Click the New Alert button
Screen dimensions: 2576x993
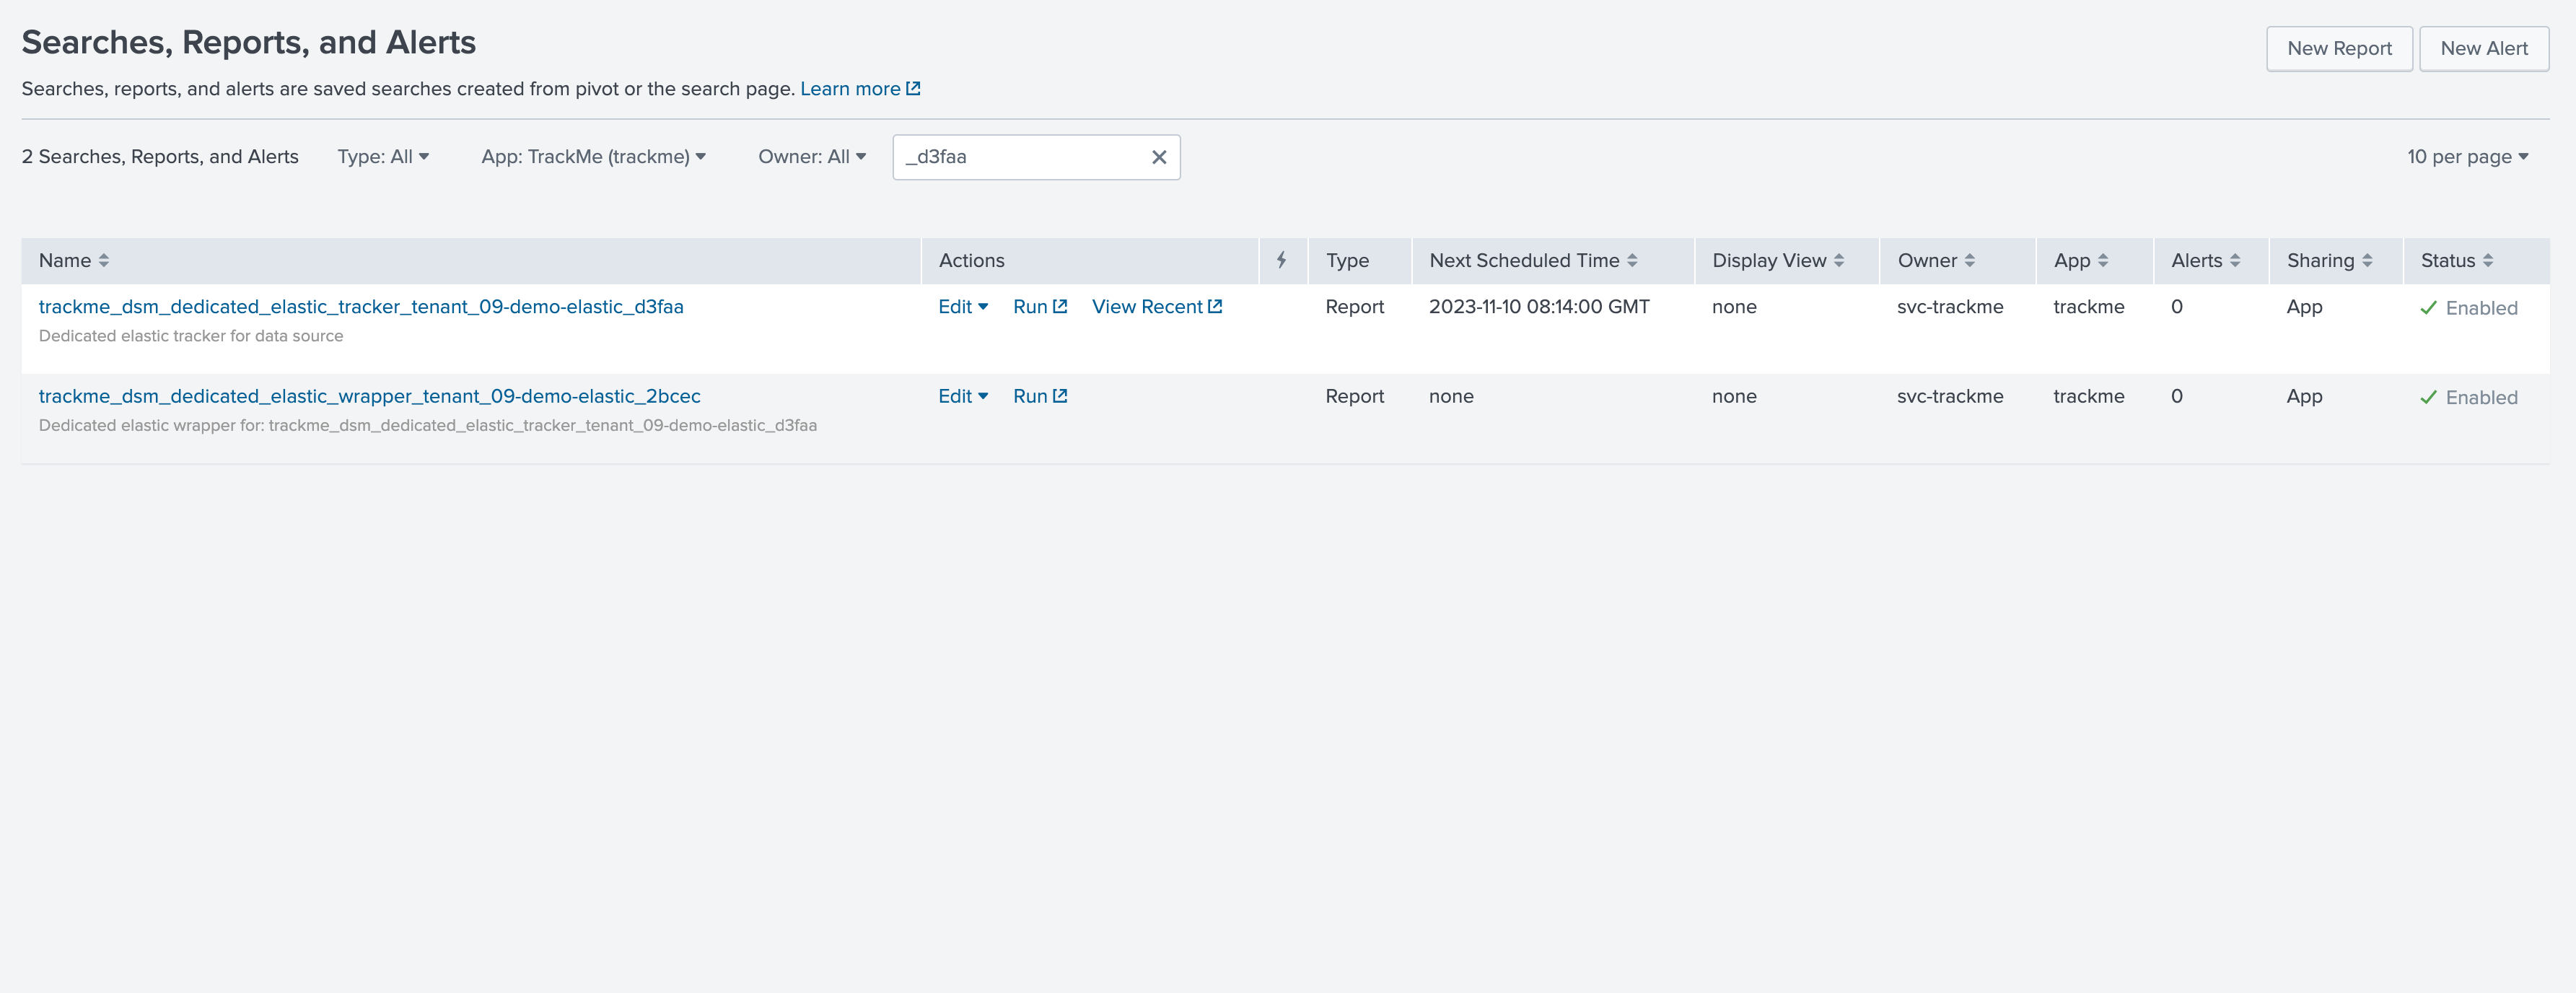coord(2483,48)
